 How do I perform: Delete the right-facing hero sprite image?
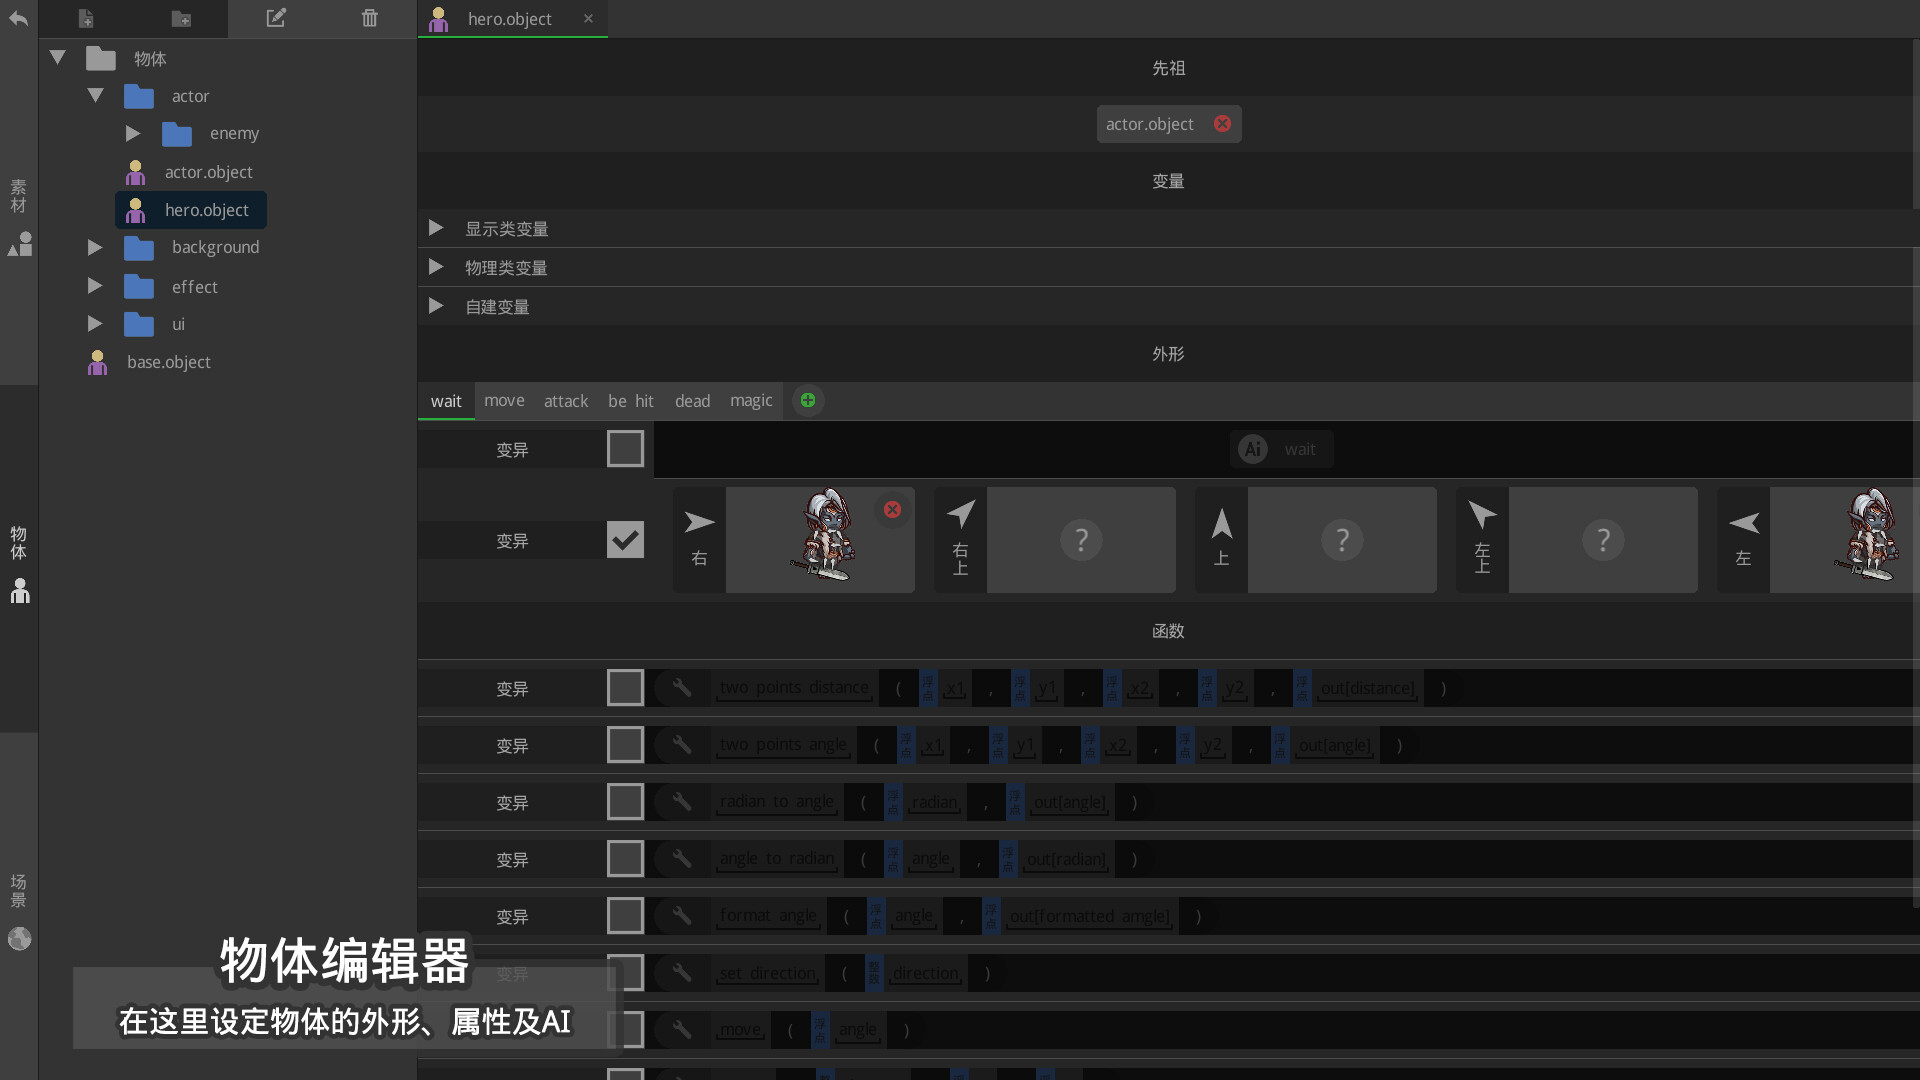pyautogui.click(x=892, y=510)
